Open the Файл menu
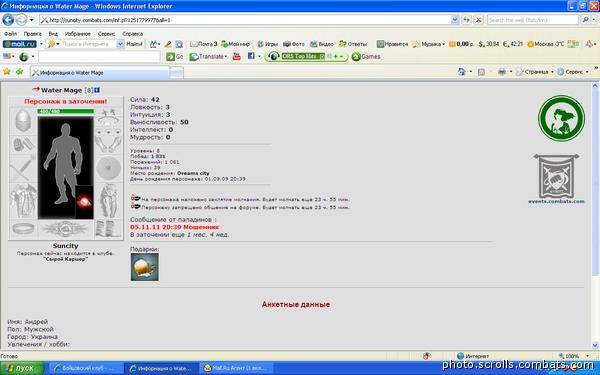 pos(10,34)
